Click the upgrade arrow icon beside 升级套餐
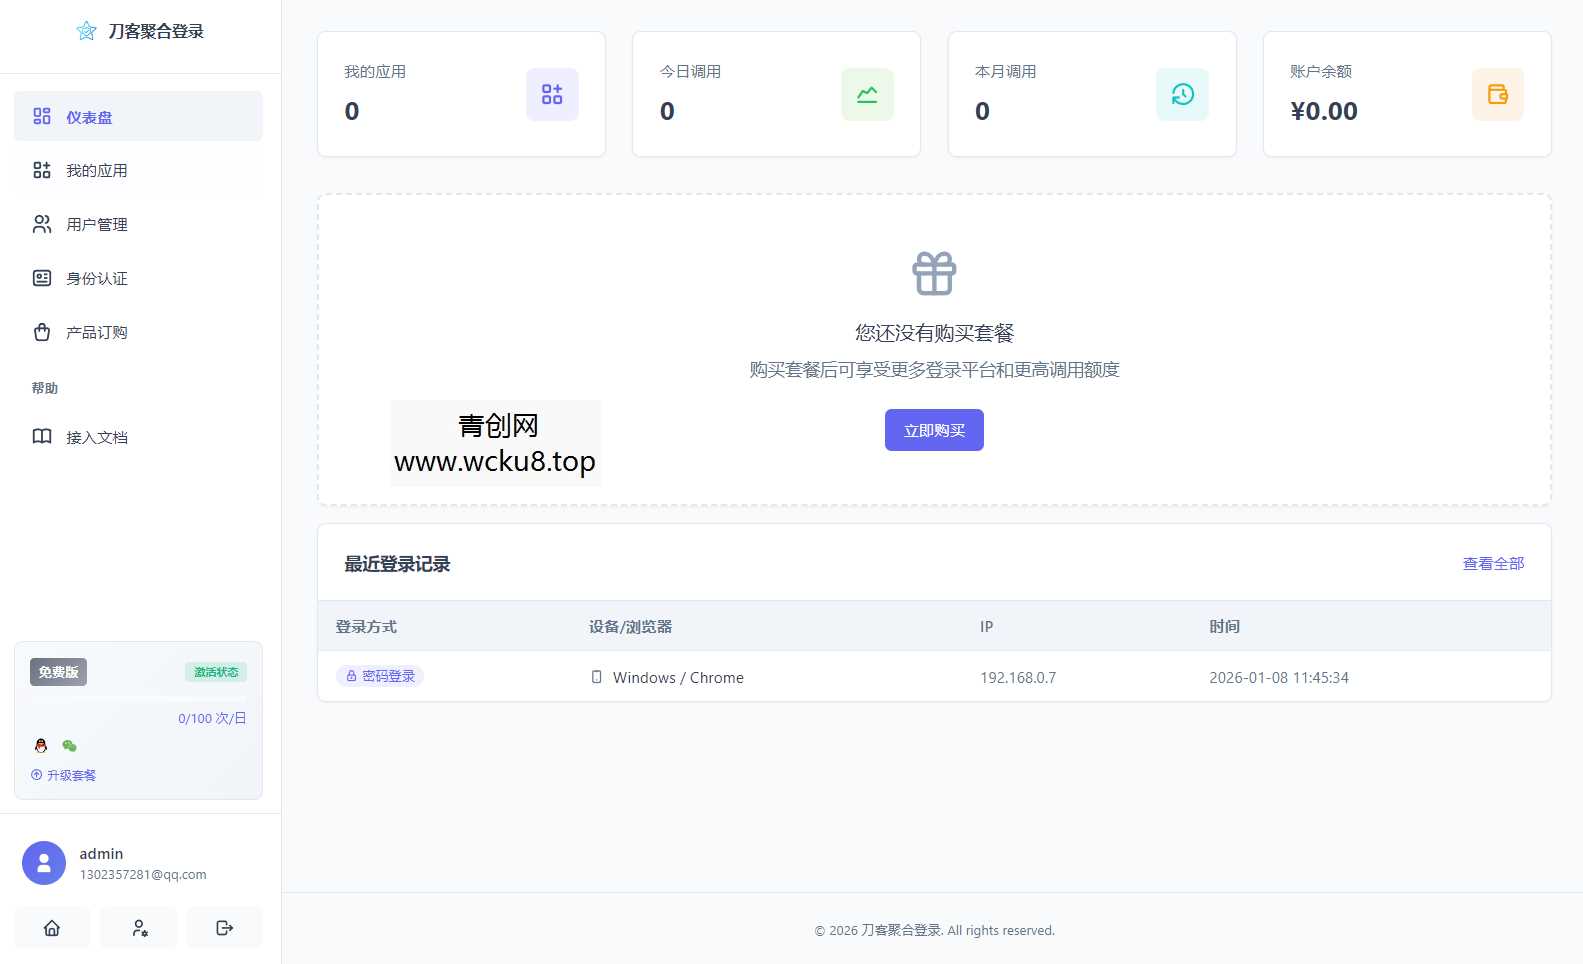 (37, 775)
